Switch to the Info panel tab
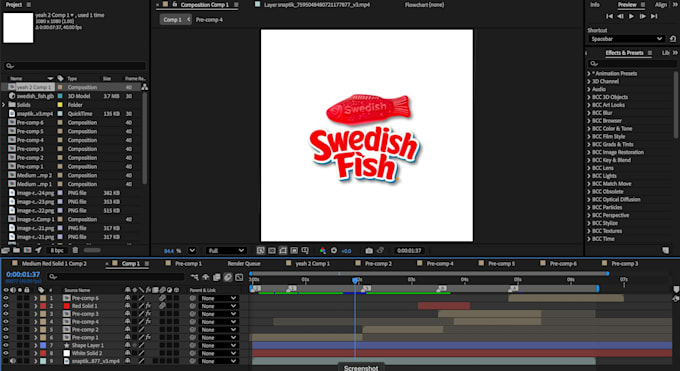 [595, 5]
